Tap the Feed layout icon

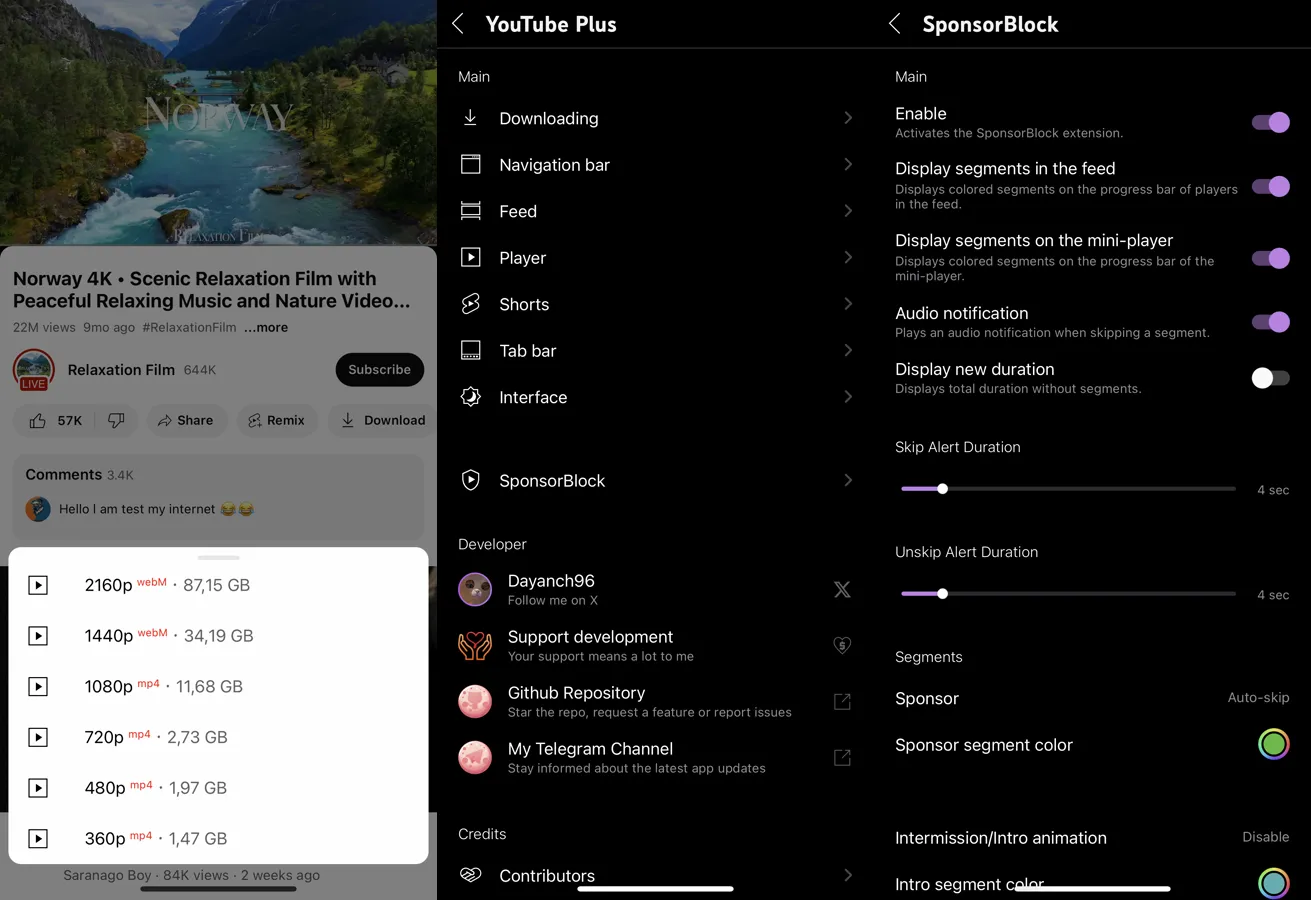[470, 211]
